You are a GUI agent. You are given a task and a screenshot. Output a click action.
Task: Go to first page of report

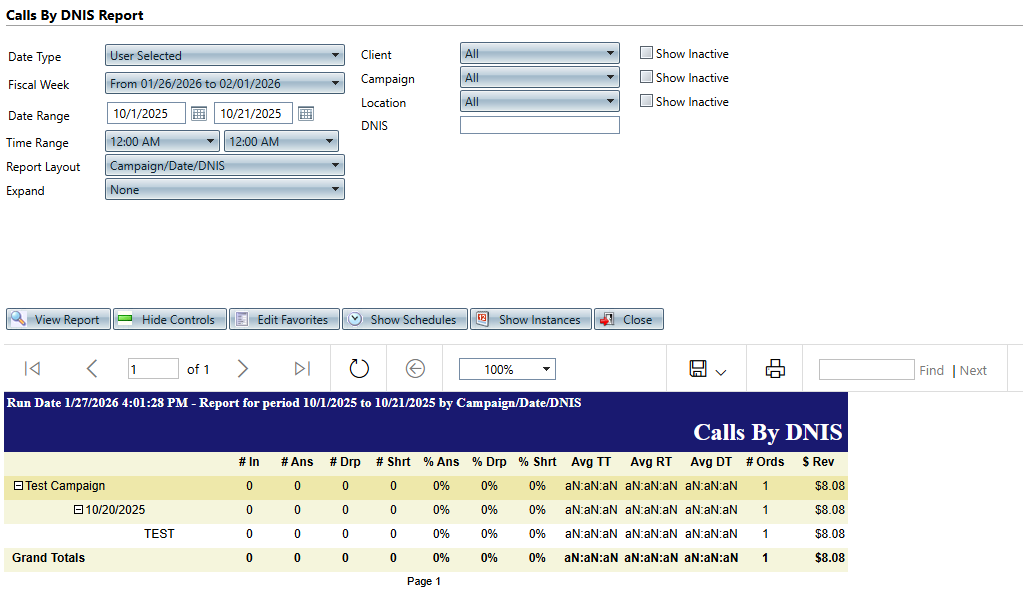[32, 369]
